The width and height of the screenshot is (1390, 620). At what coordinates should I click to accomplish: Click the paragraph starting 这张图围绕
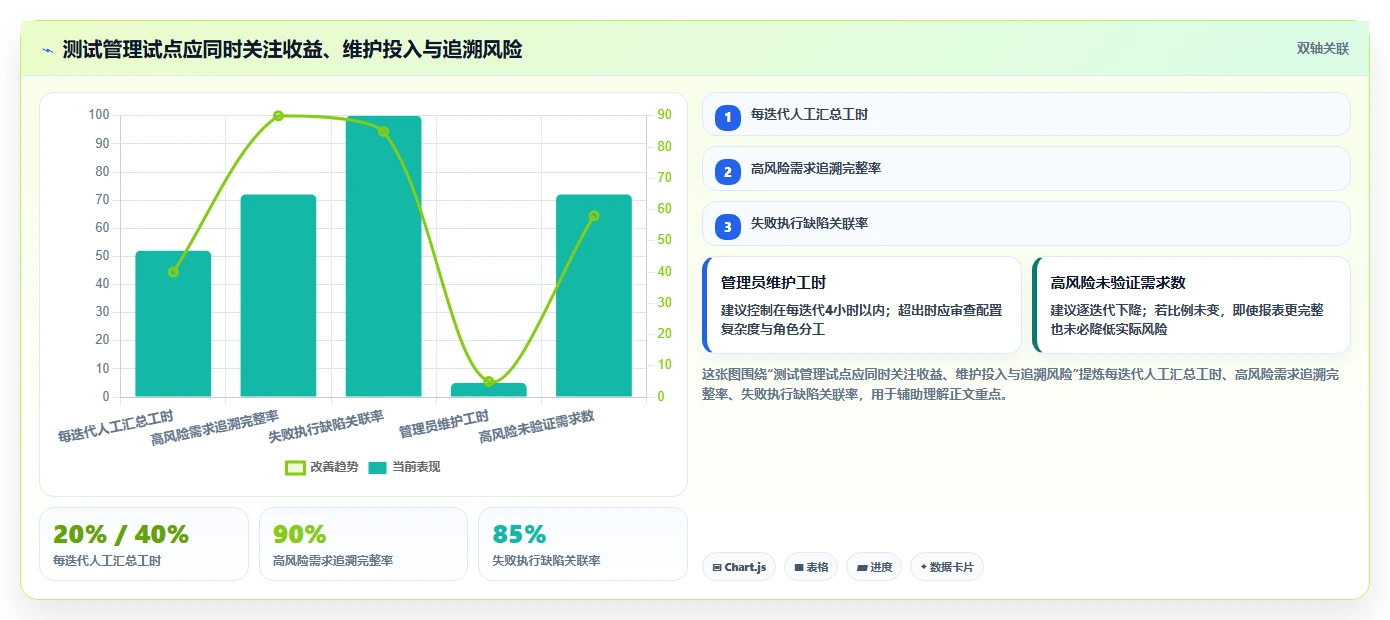pos(1021,384)
